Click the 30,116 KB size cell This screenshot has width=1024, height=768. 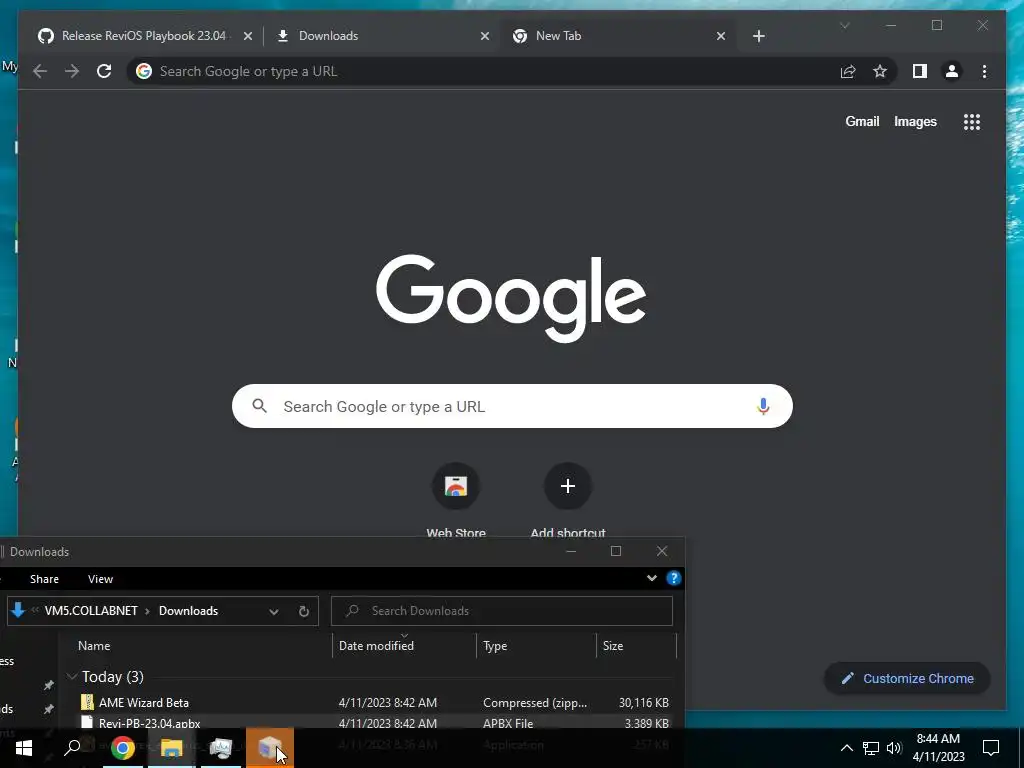(643, 703)
